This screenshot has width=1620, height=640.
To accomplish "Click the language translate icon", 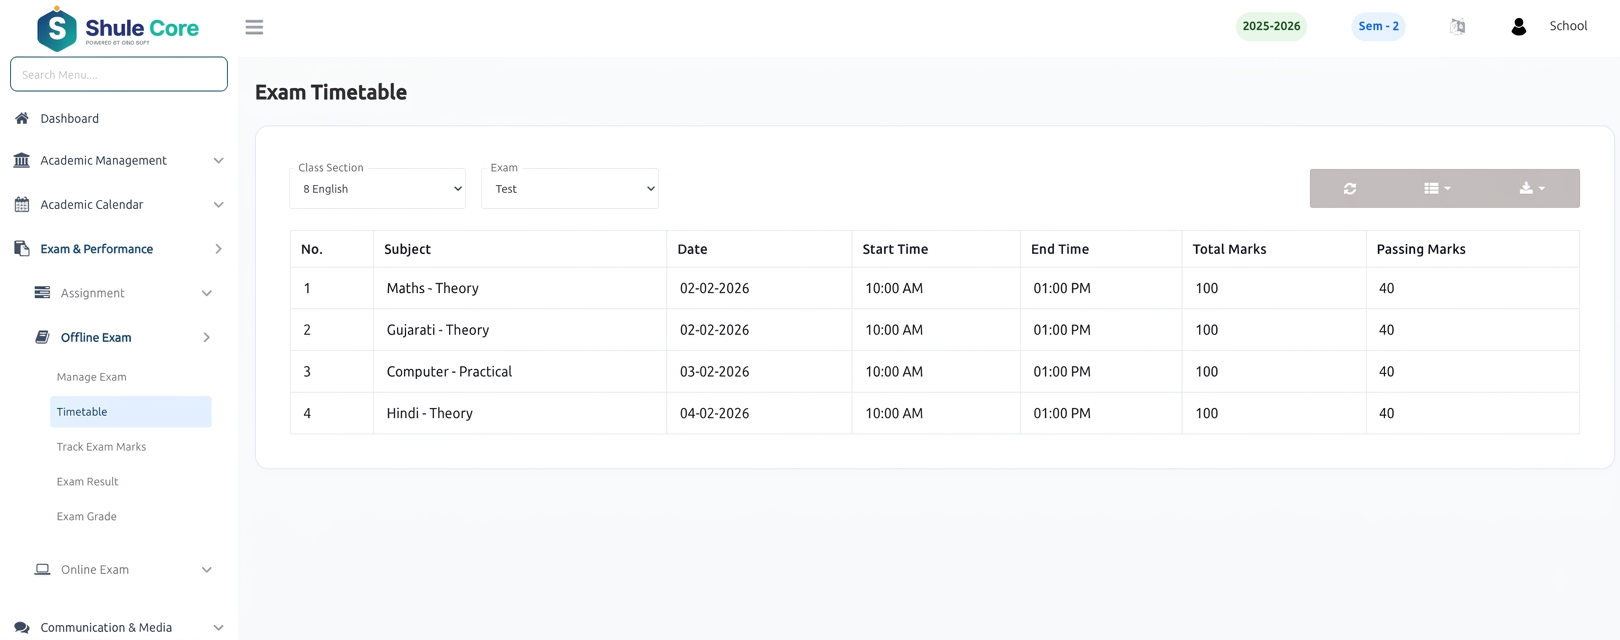I will point(1457,27).
